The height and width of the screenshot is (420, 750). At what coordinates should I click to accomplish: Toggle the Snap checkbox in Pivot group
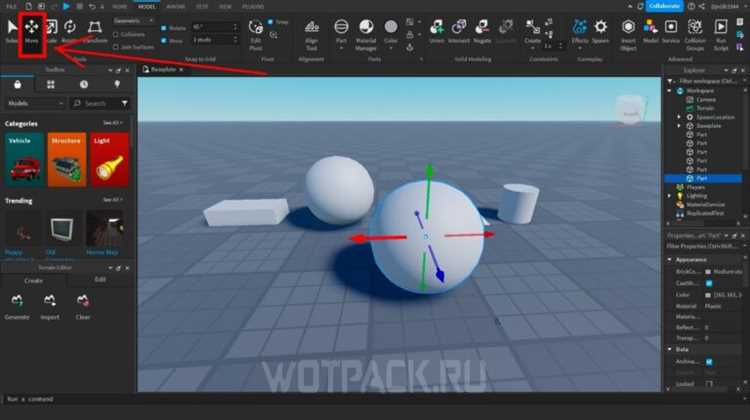pos(271,22)
